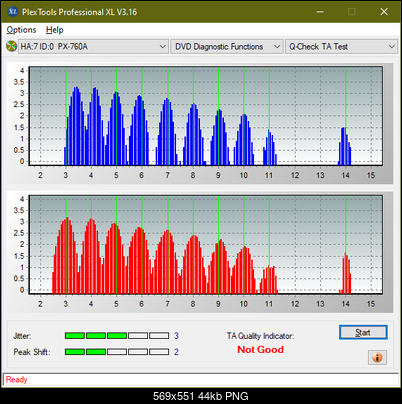Click the Jitter label
The height and width of the screenshot is (404, 402).
click(22, 336)
